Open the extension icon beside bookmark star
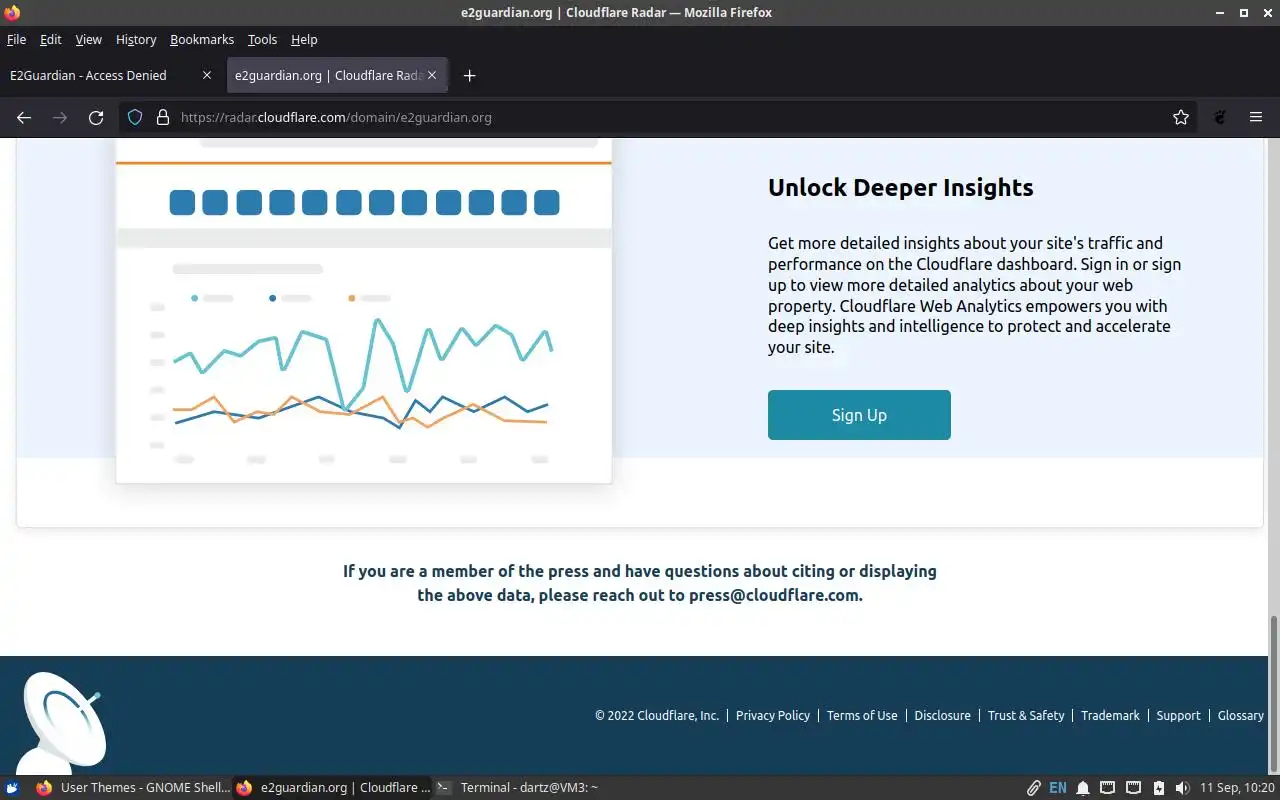Viewport: 1280px width, 800px height. [x=1220, y=117]
